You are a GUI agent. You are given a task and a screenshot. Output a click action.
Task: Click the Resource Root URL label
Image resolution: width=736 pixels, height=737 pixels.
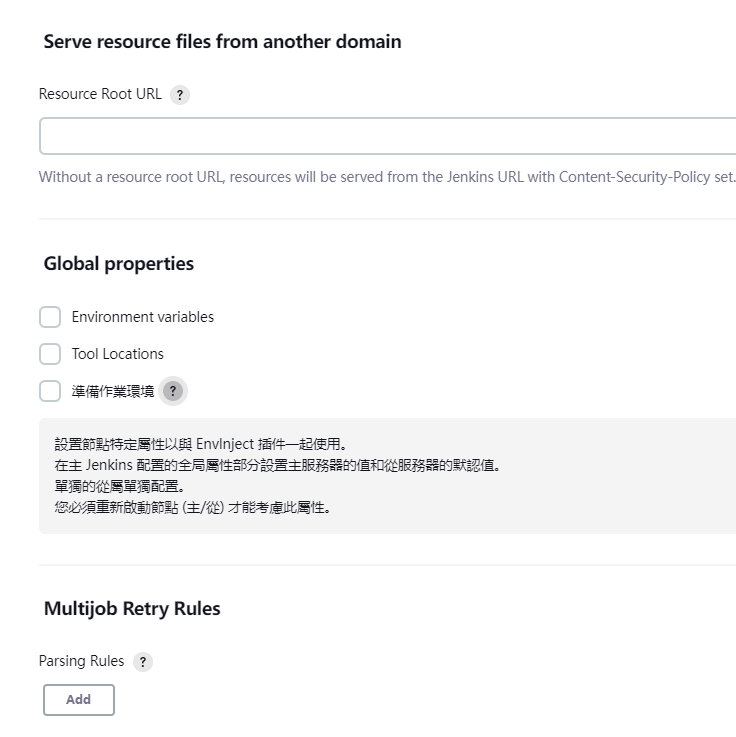click(x=100, y=94)
